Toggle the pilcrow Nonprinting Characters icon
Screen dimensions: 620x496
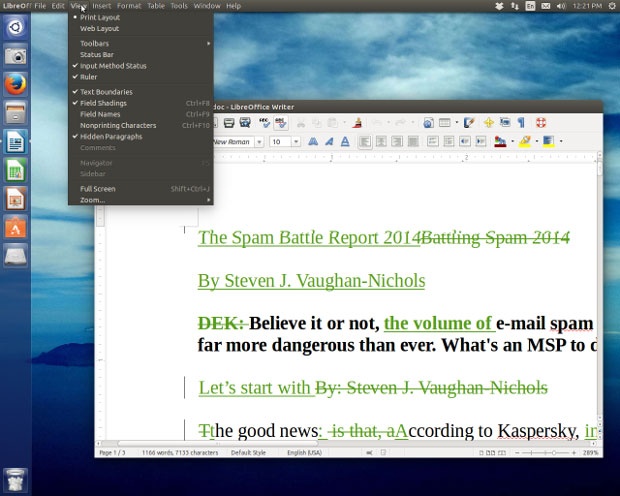click(521, 123)
